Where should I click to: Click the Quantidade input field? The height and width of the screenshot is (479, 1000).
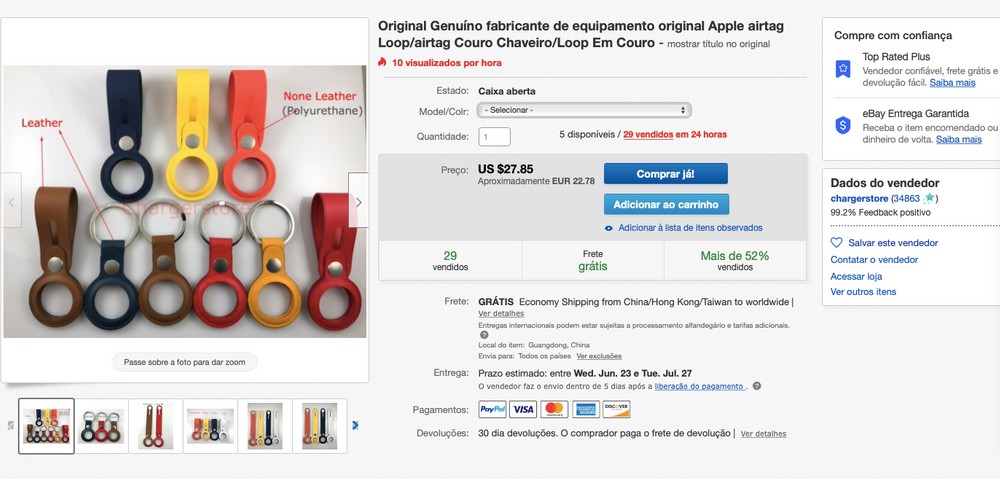tap(495, 136)
